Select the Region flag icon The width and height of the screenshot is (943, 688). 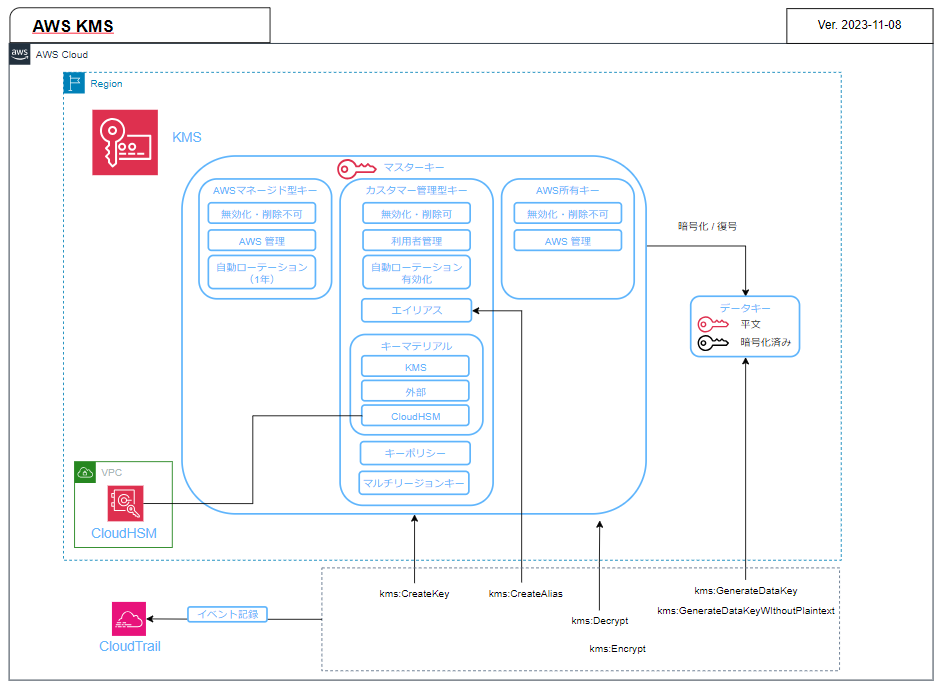tap(74, 83)
